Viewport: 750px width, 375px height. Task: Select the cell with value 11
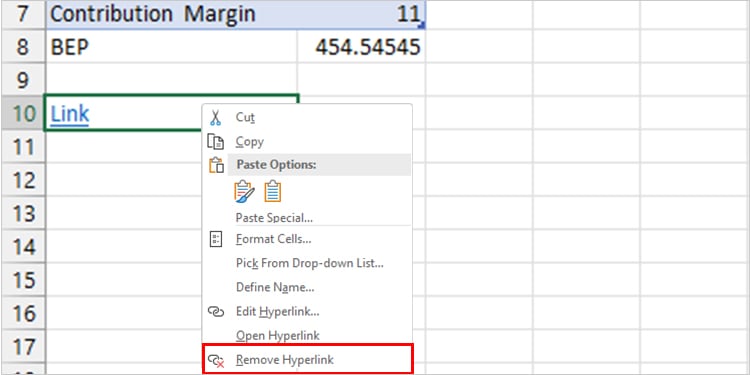click(361, 14)
